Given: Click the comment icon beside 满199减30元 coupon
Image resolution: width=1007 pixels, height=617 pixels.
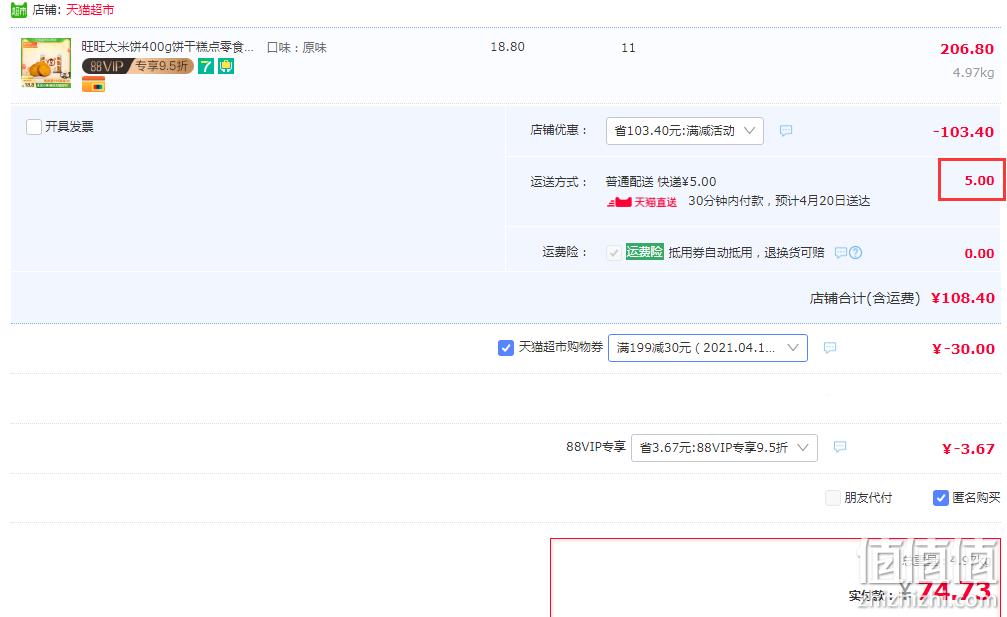Looking at the screenshot, I should click(830, 348).
